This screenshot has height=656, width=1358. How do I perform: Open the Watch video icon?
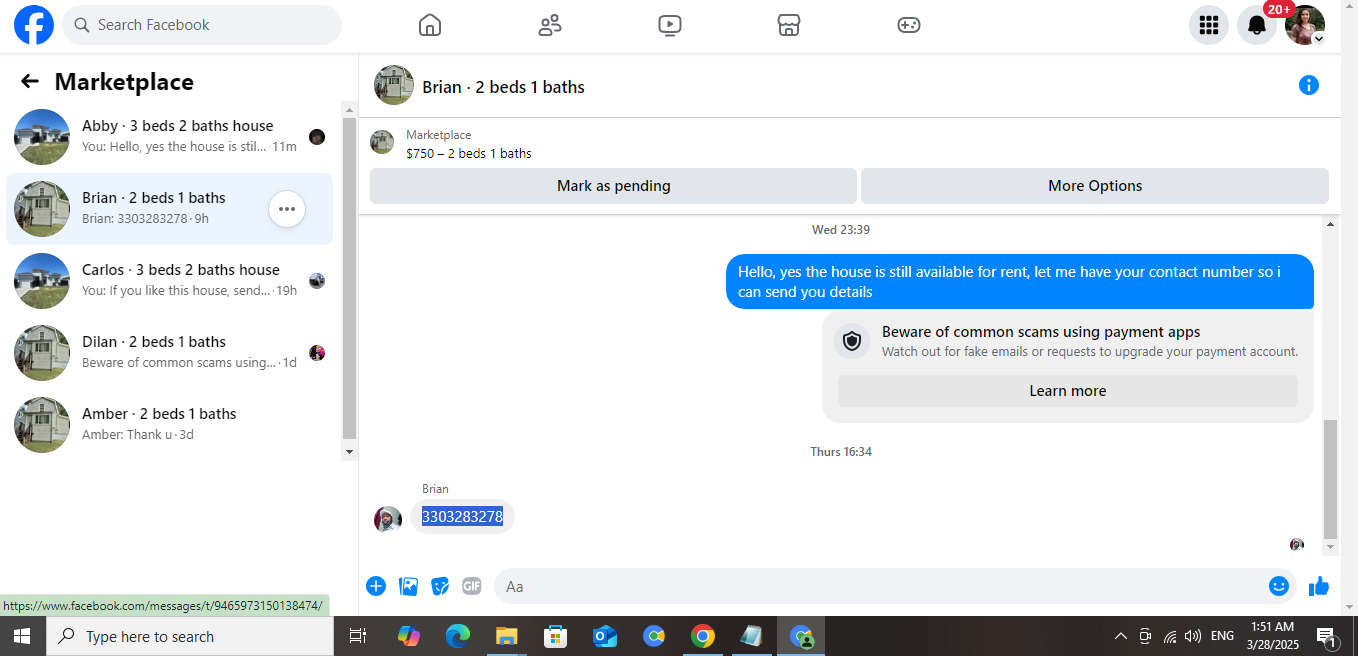670,25
